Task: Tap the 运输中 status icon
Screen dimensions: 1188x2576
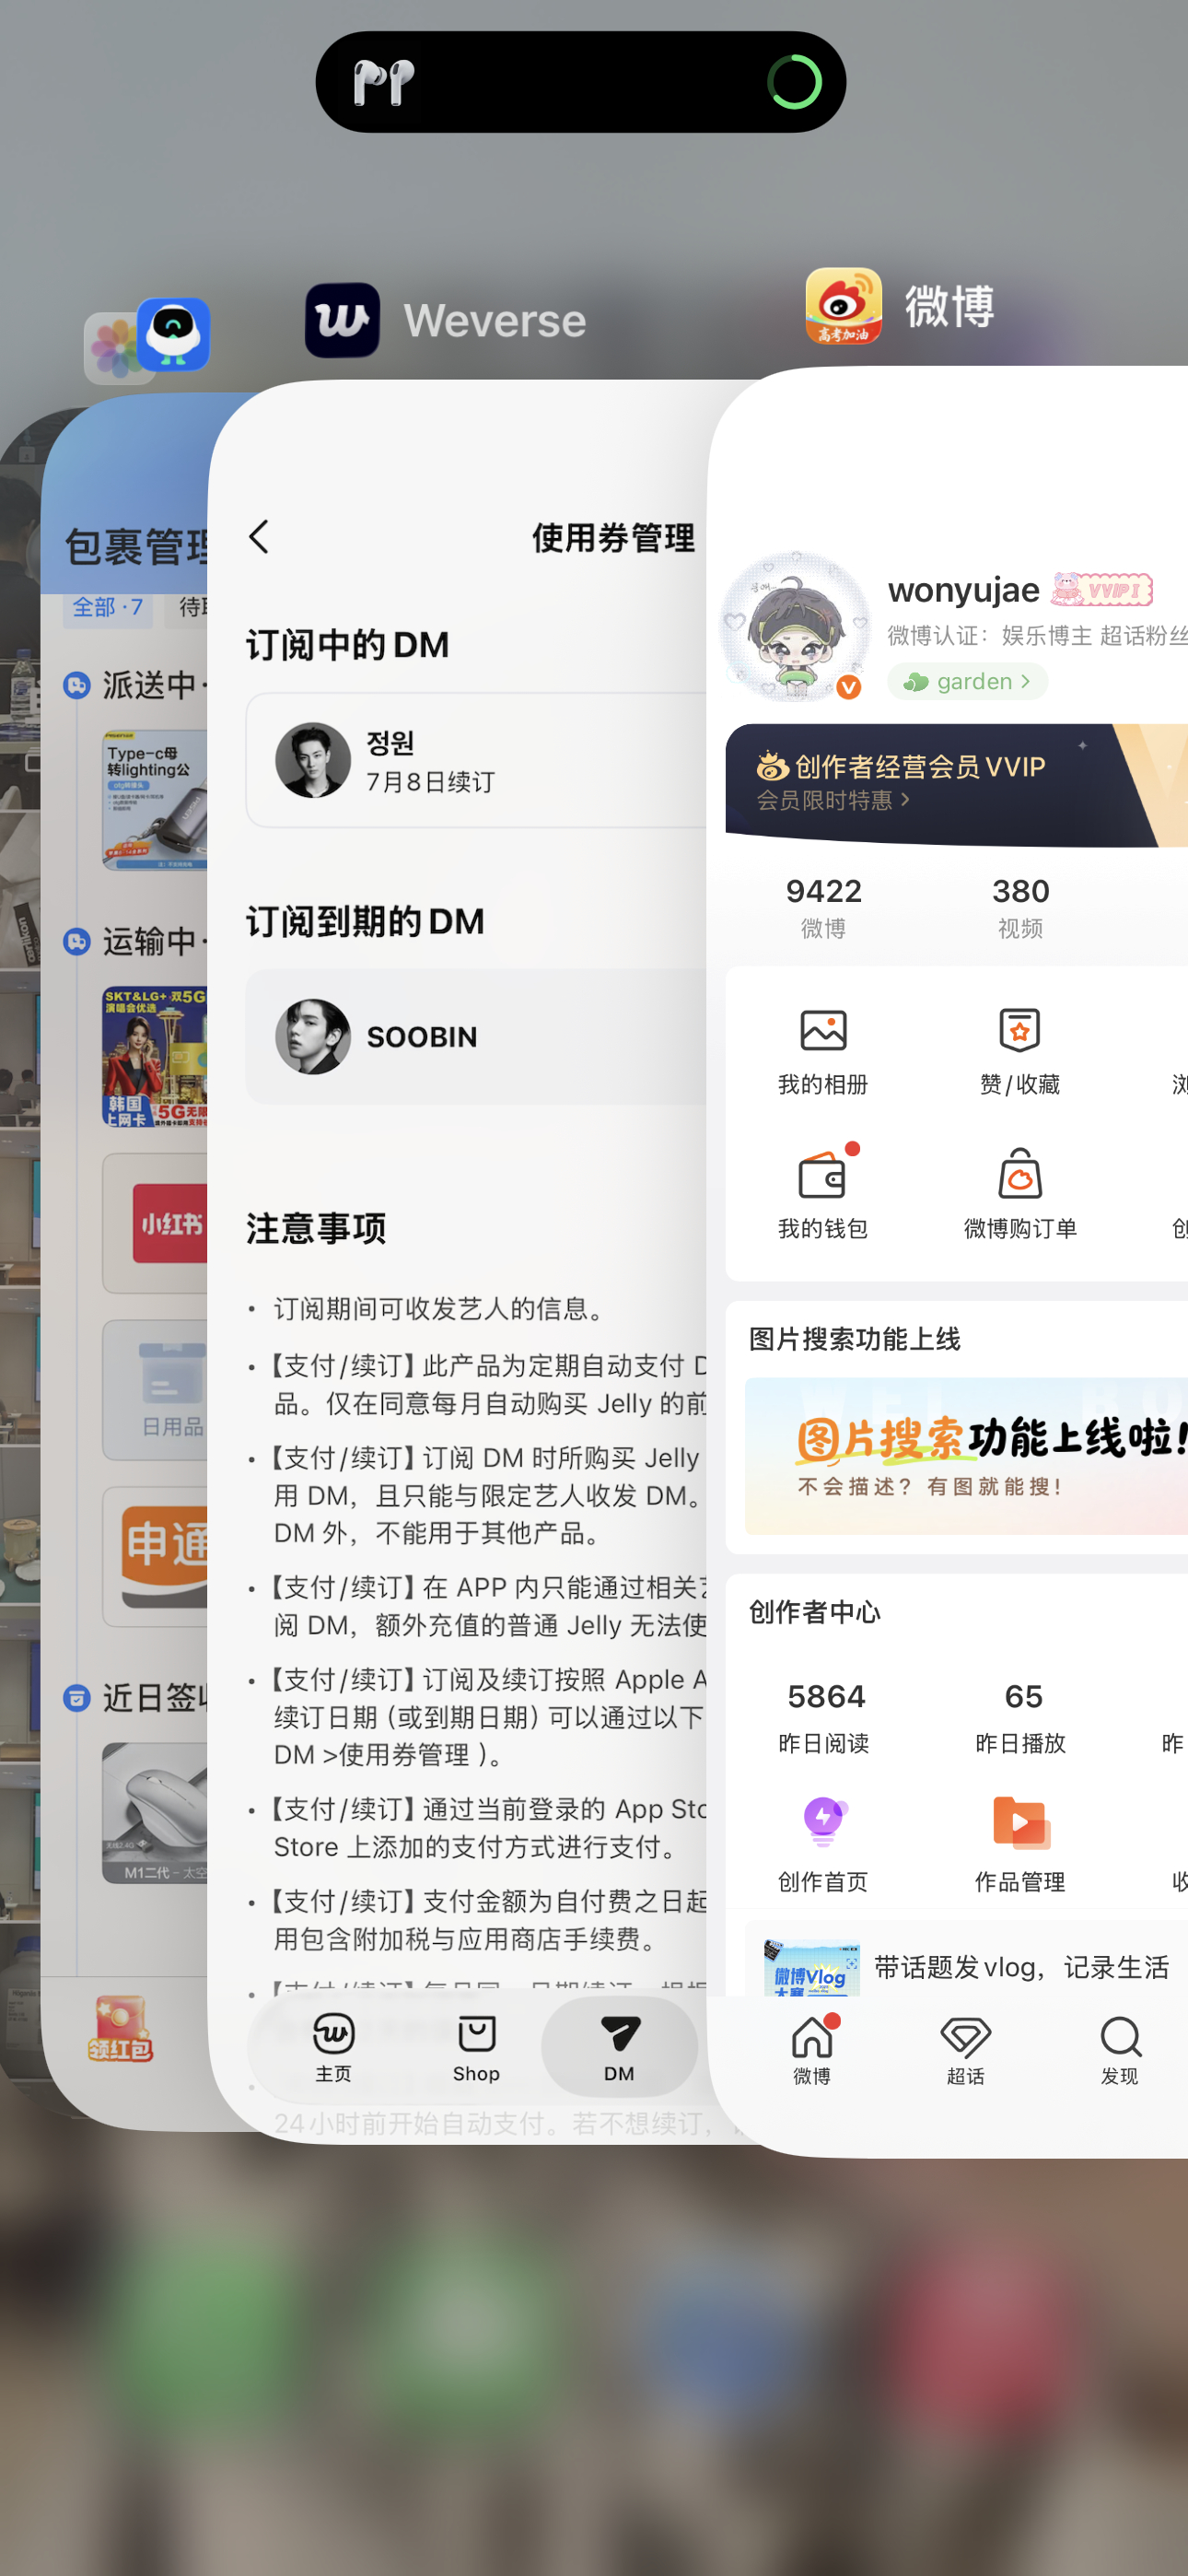Action: tap(77, 941)
